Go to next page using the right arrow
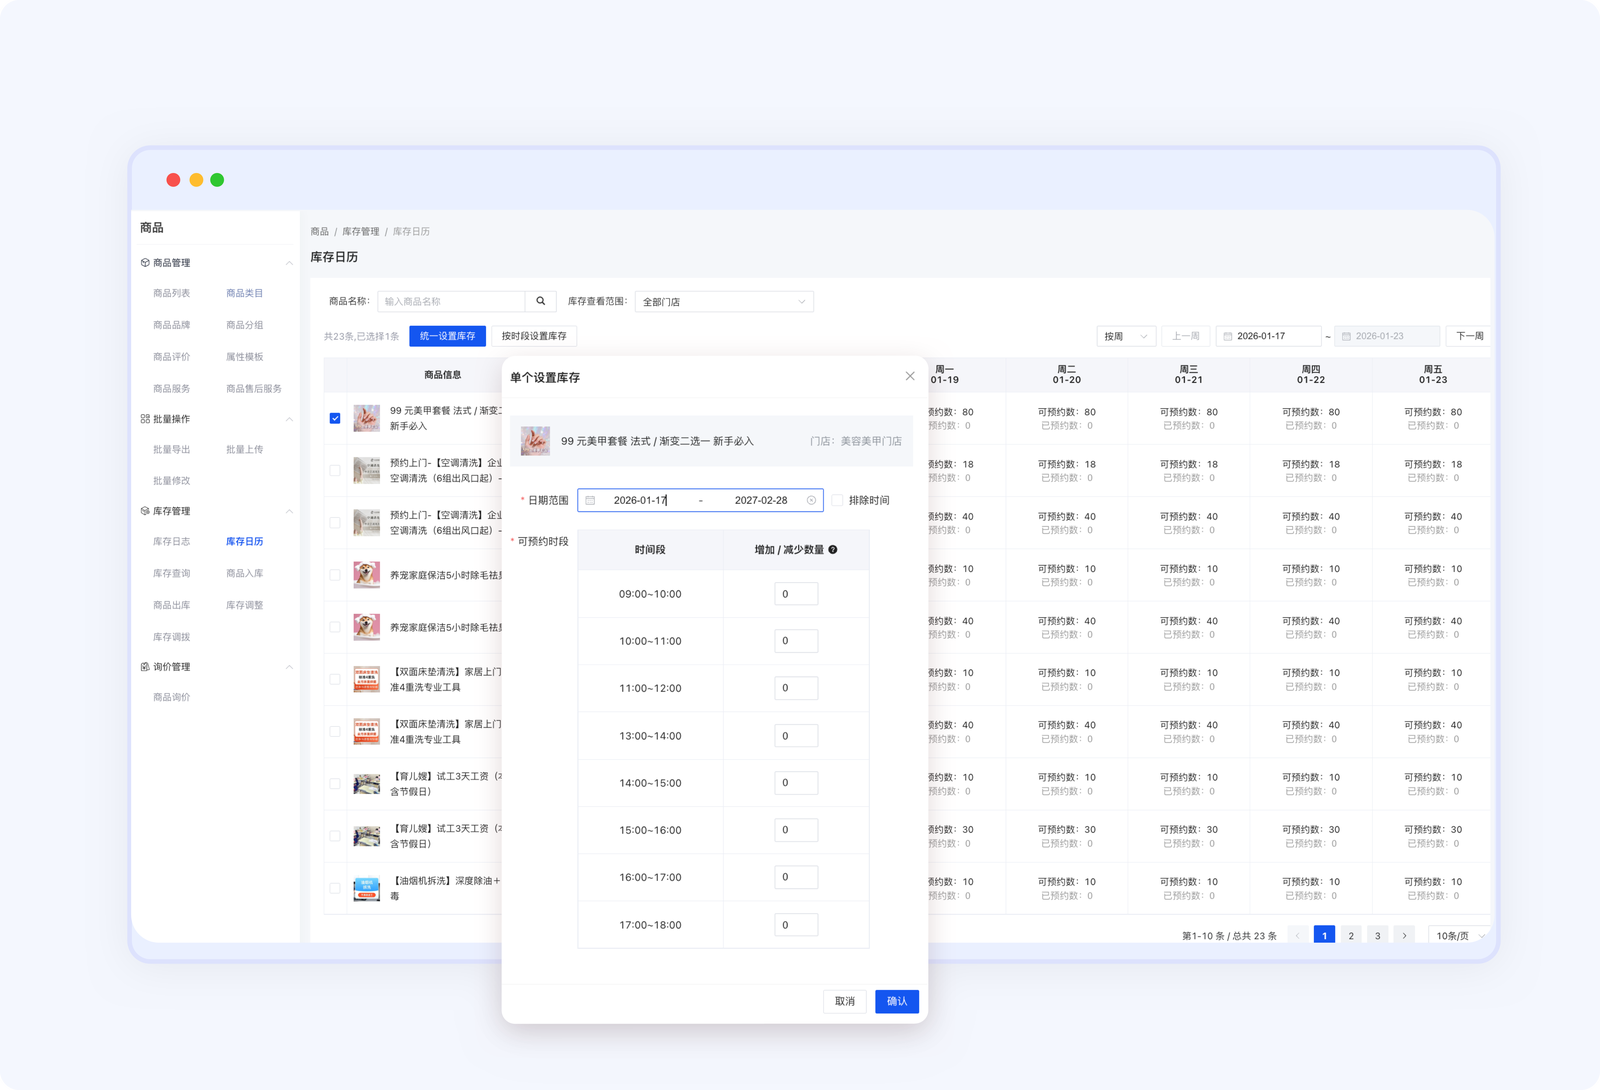The height and width of the screenshot is (1090, 1600). point(1404,936)
